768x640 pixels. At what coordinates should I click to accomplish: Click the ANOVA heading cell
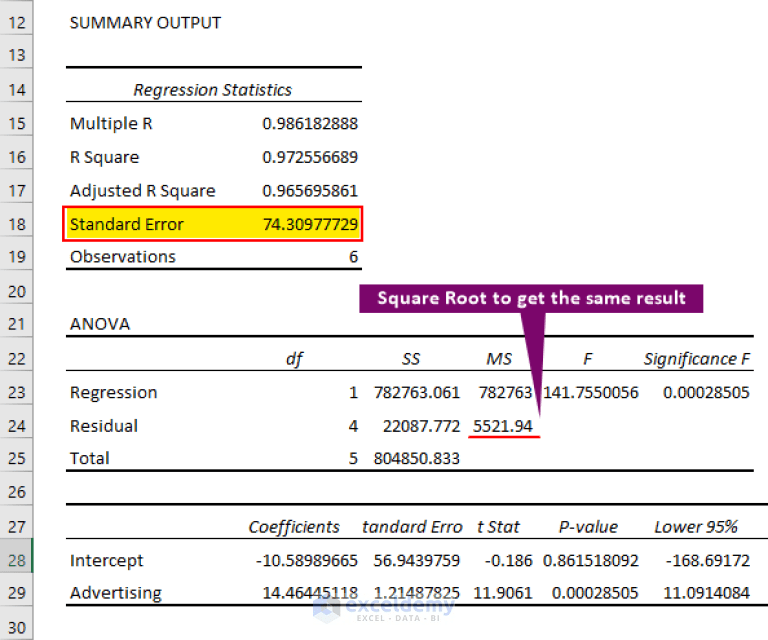click(x=100, y=324)
